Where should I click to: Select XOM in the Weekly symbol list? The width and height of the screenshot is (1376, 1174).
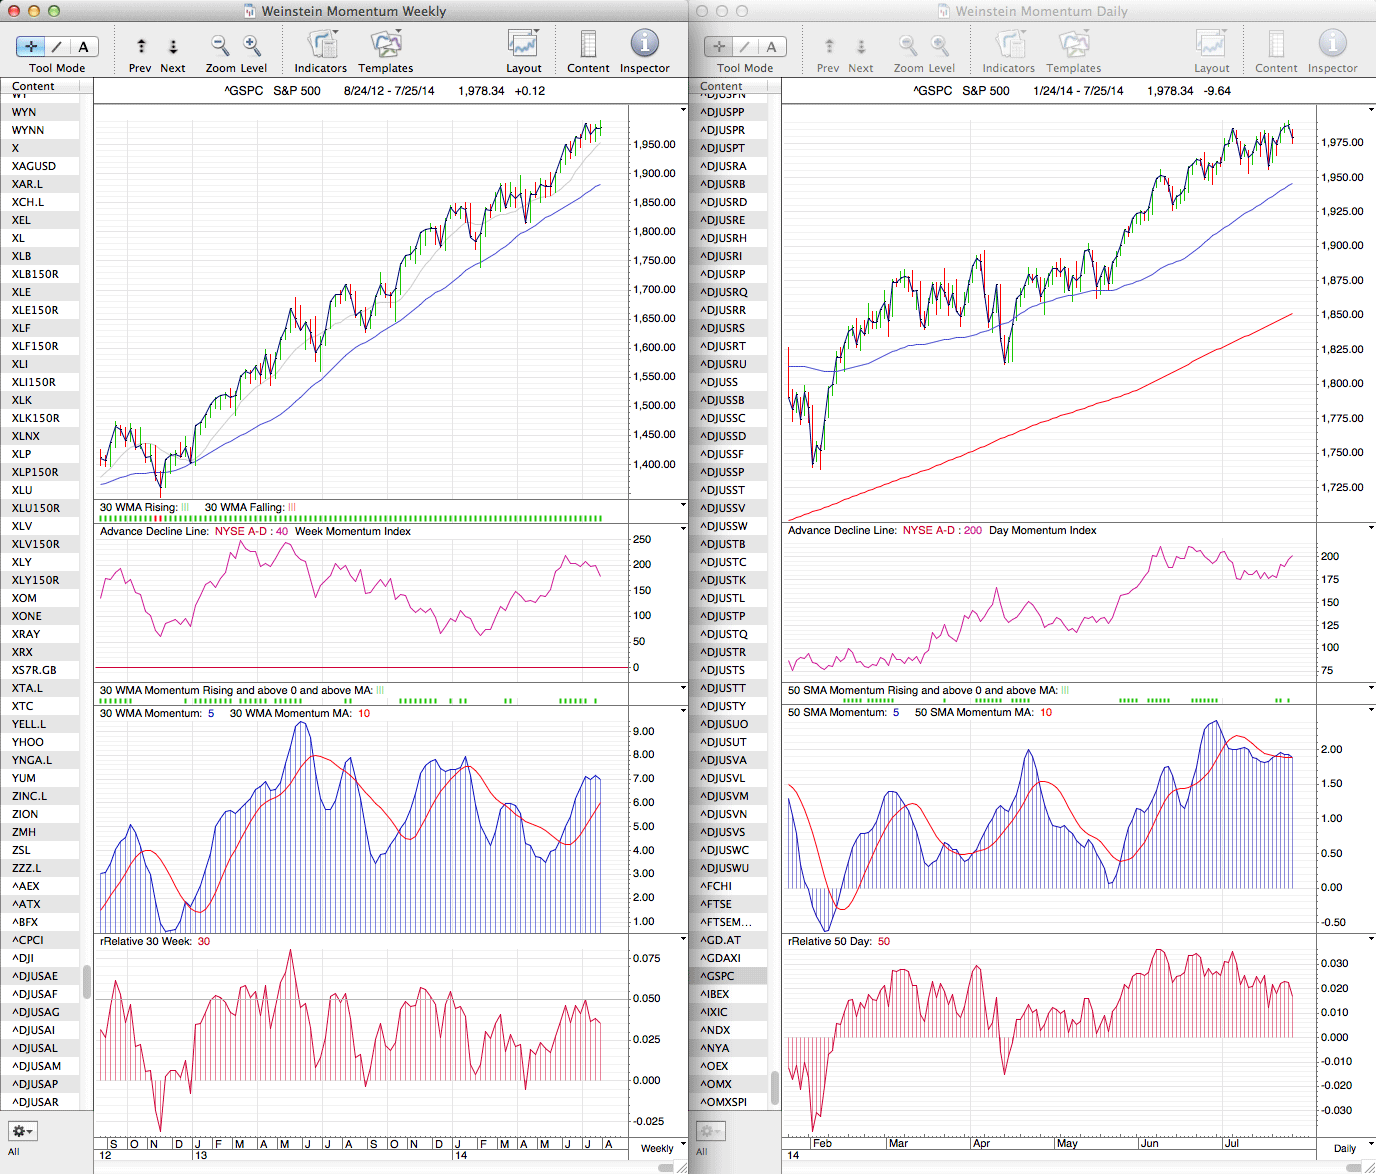coord(24,598)
